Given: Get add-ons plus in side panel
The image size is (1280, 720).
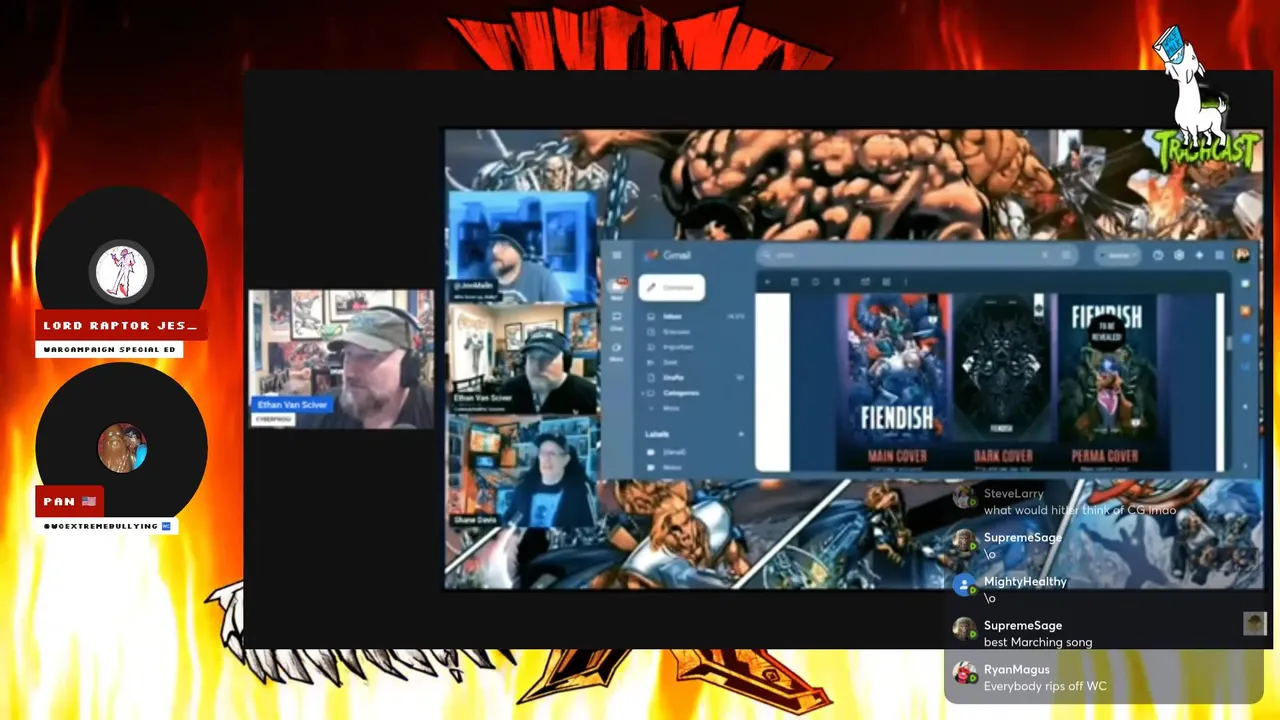Looking at the screenshot, I should [1245, 406].
